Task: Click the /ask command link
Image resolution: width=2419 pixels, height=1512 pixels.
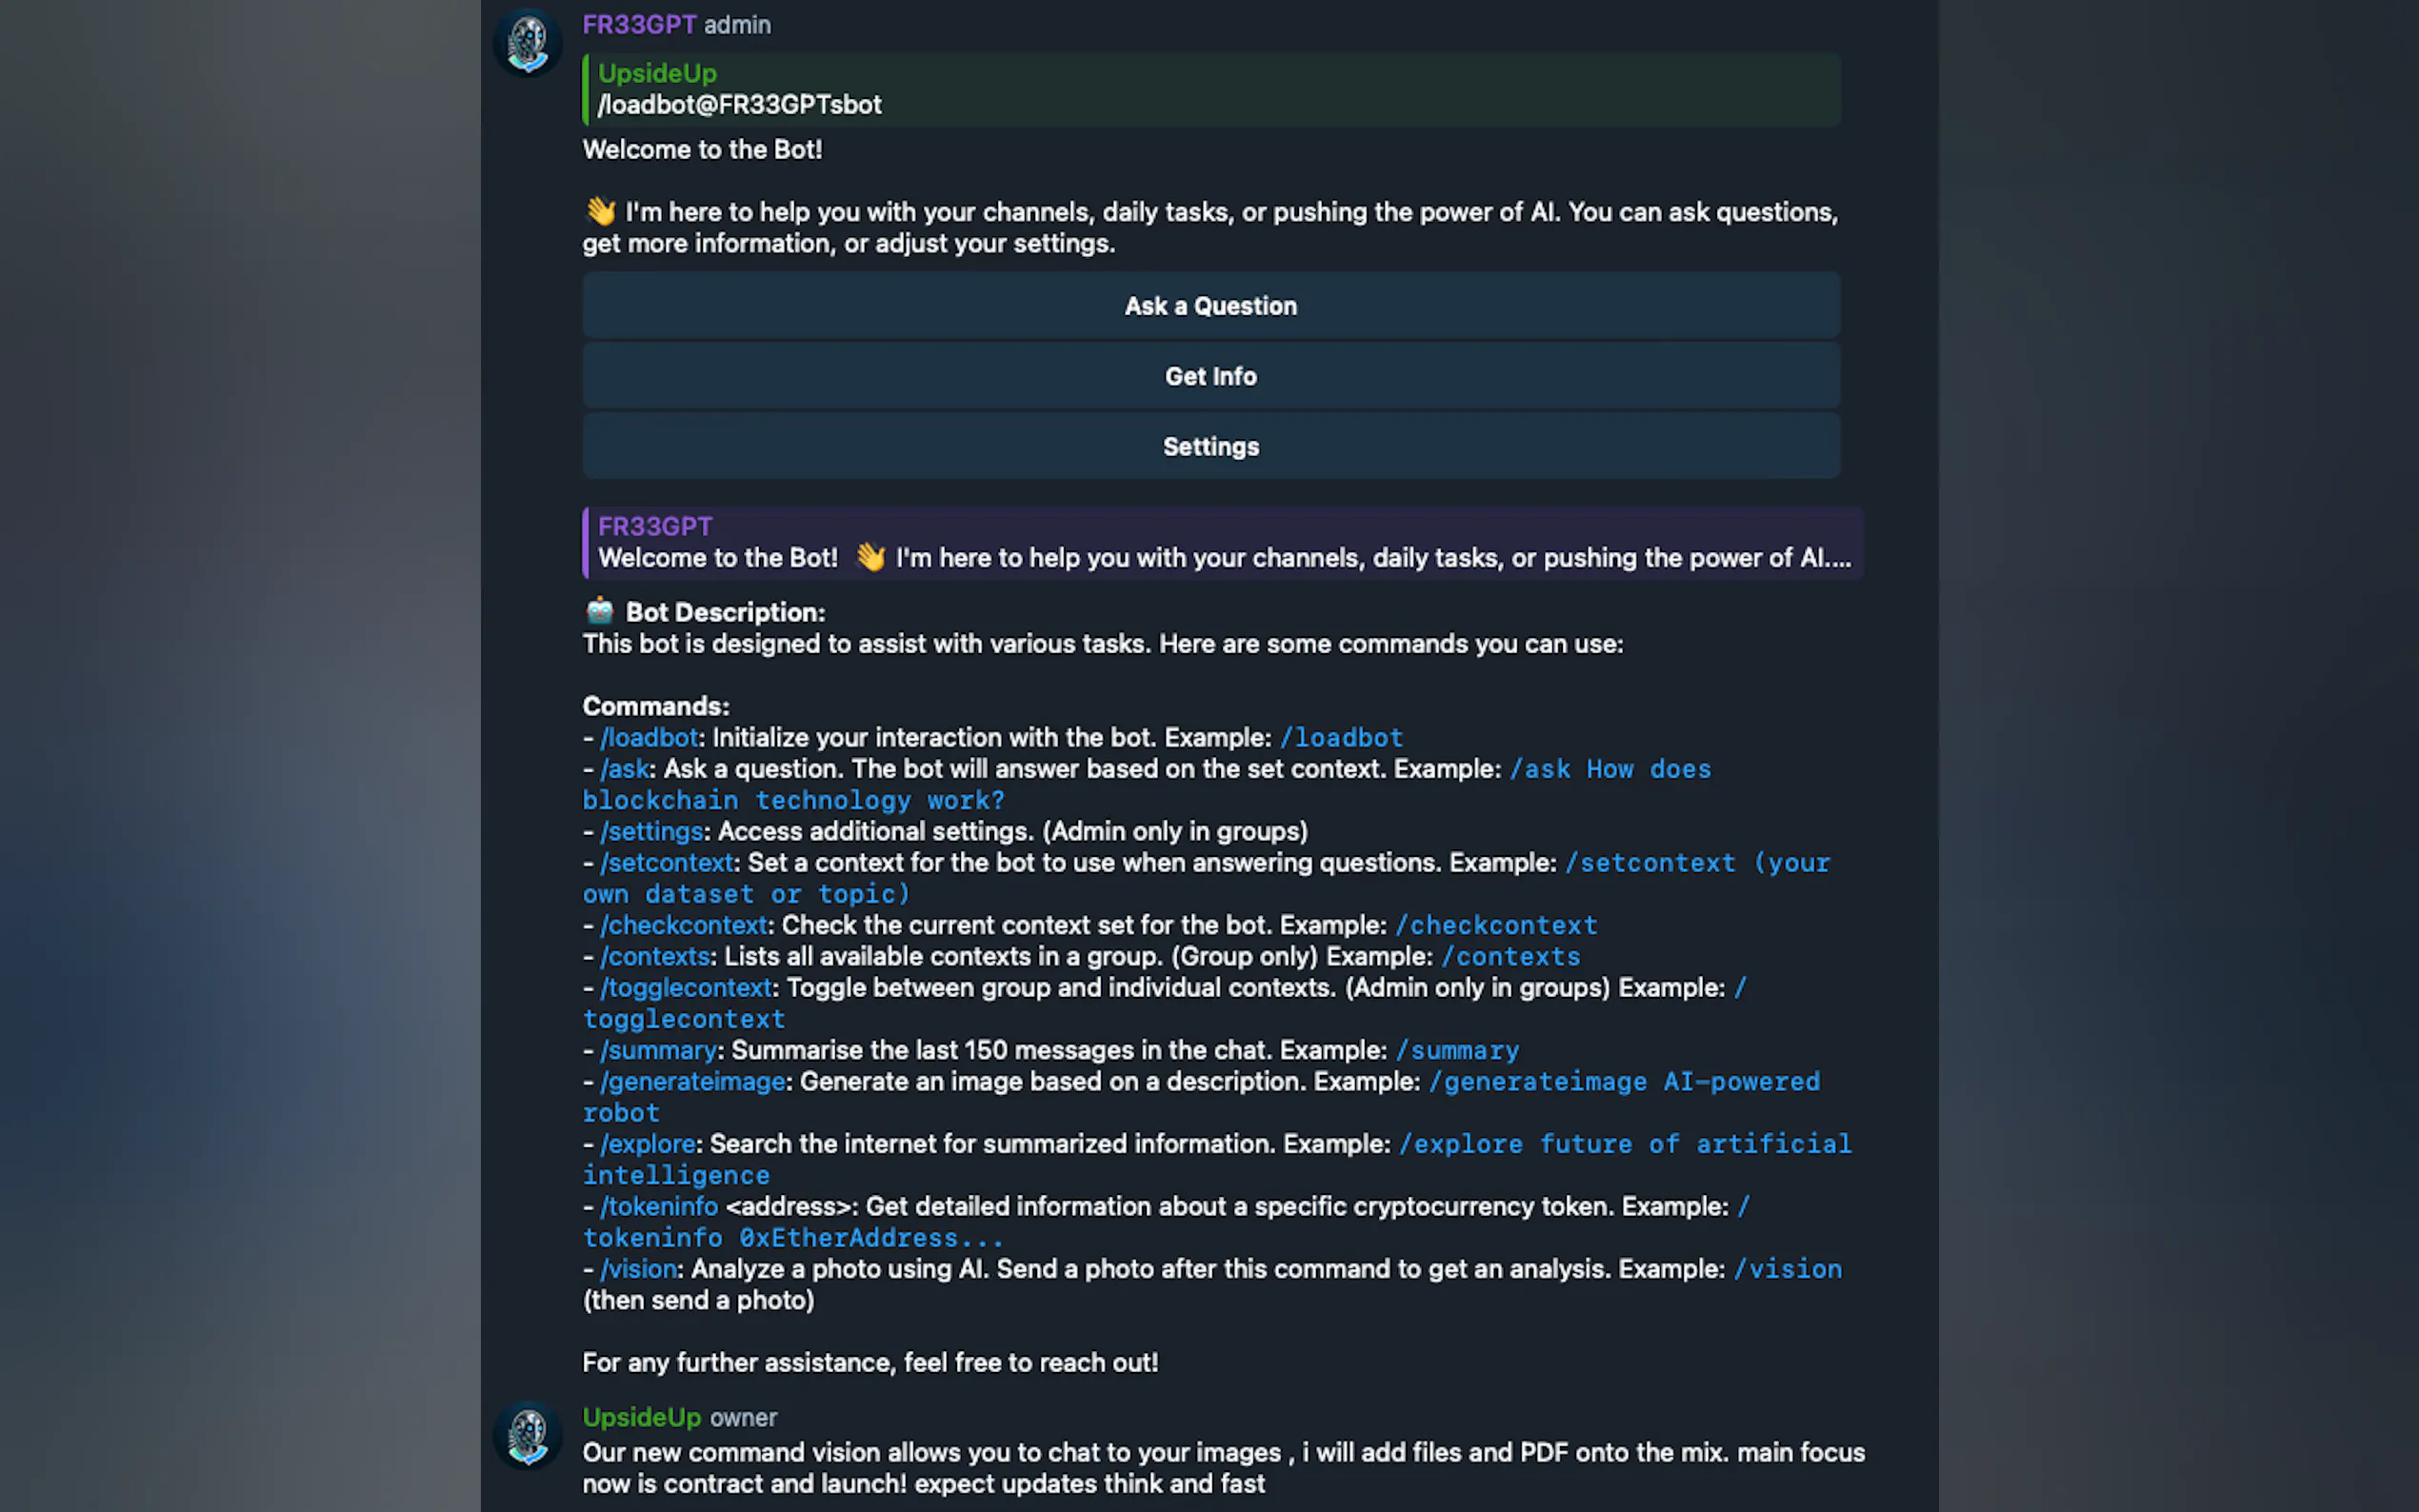Action: tap(625, 769)
